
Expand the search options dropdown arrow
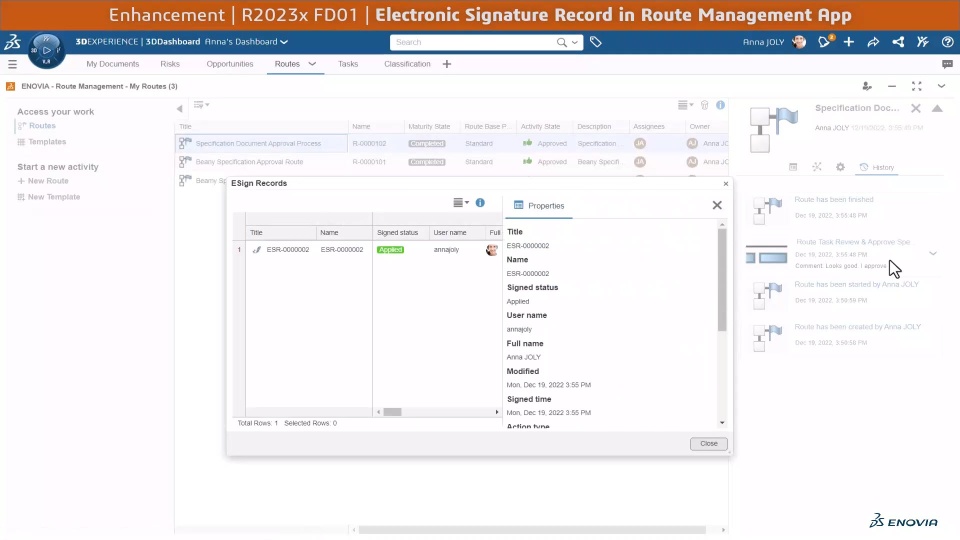574,42
